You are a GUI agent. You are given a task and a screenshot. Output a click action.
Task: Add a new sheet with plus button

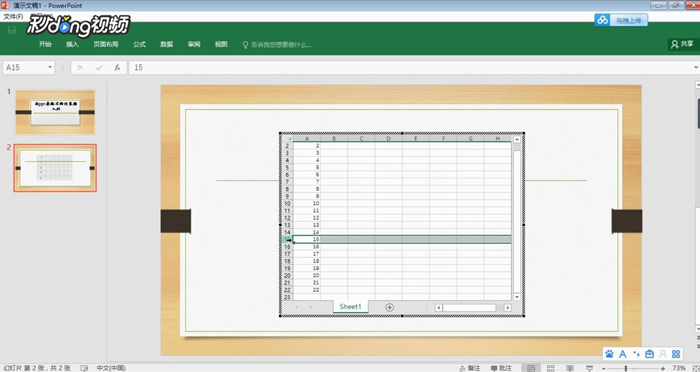tap(389, 307)
